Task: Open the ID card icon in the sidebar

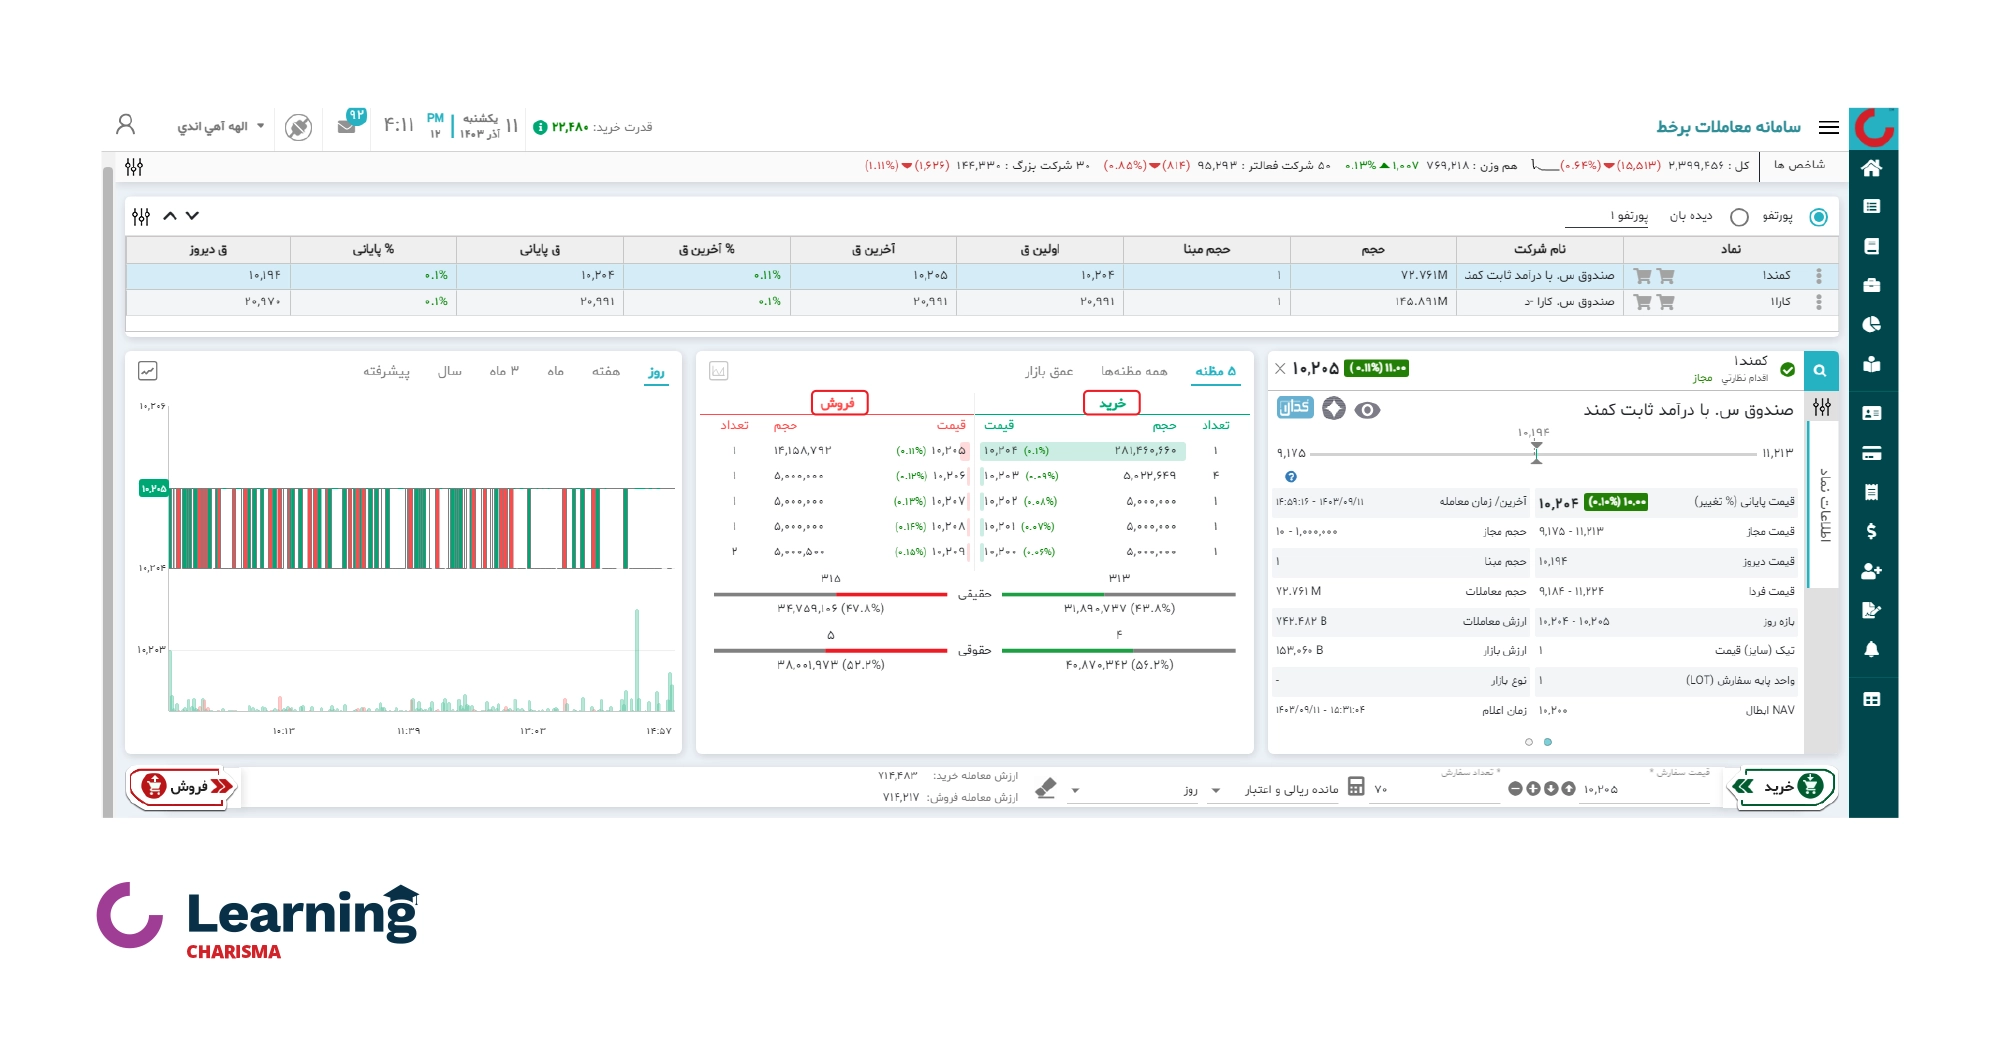Action: click(1872, 413)
